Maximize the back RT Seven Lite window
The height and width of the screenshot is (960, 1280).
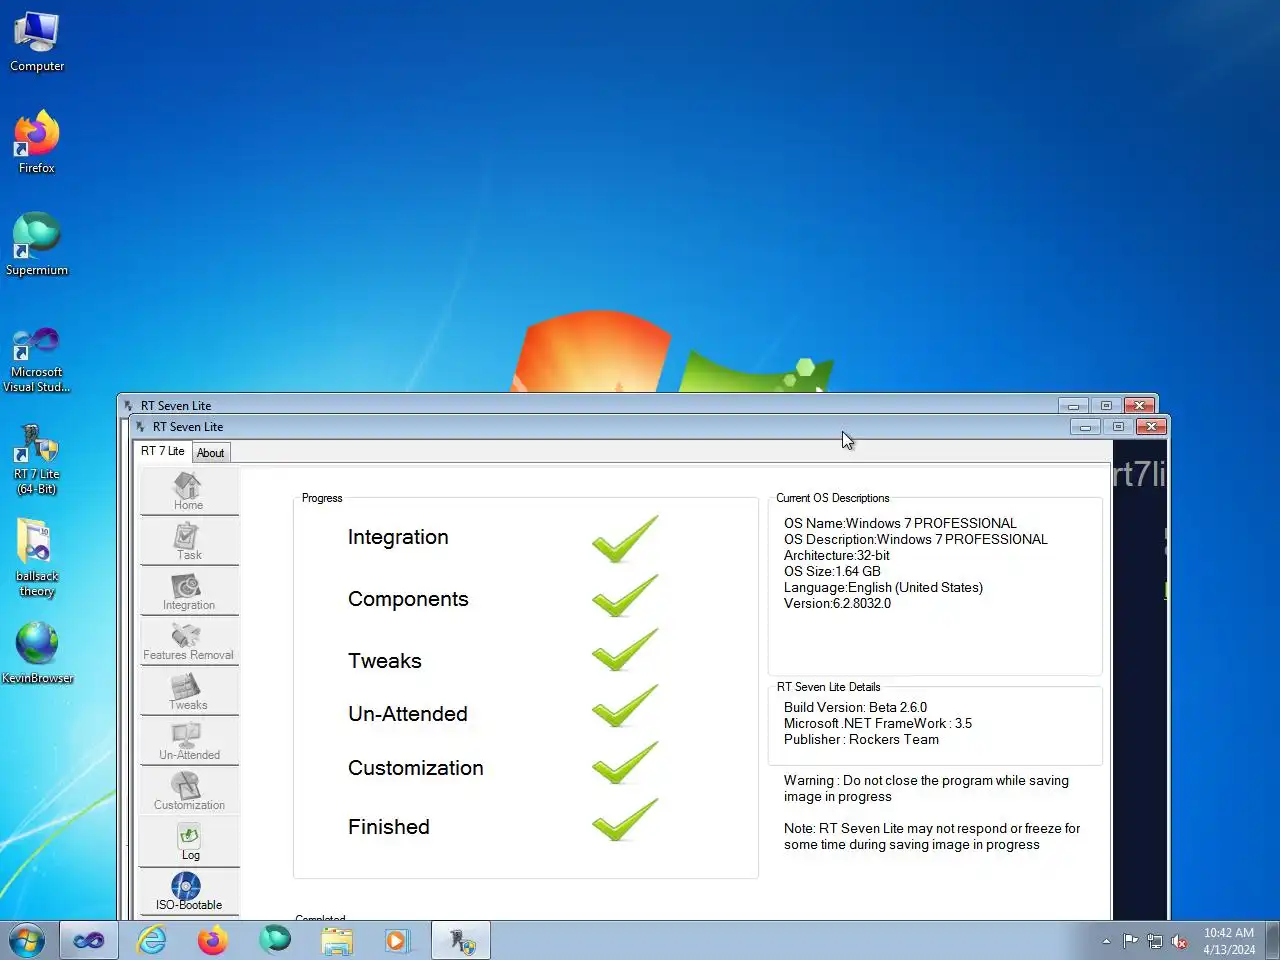[x=1106, y=406]
